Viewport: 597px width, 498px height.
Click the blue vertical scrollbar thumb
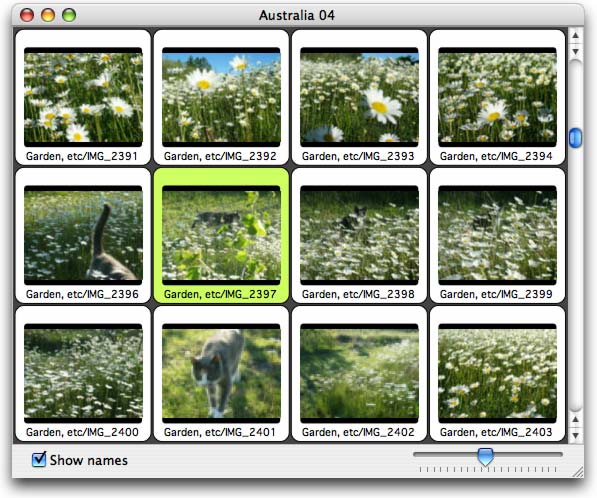(x=575, y=138)
